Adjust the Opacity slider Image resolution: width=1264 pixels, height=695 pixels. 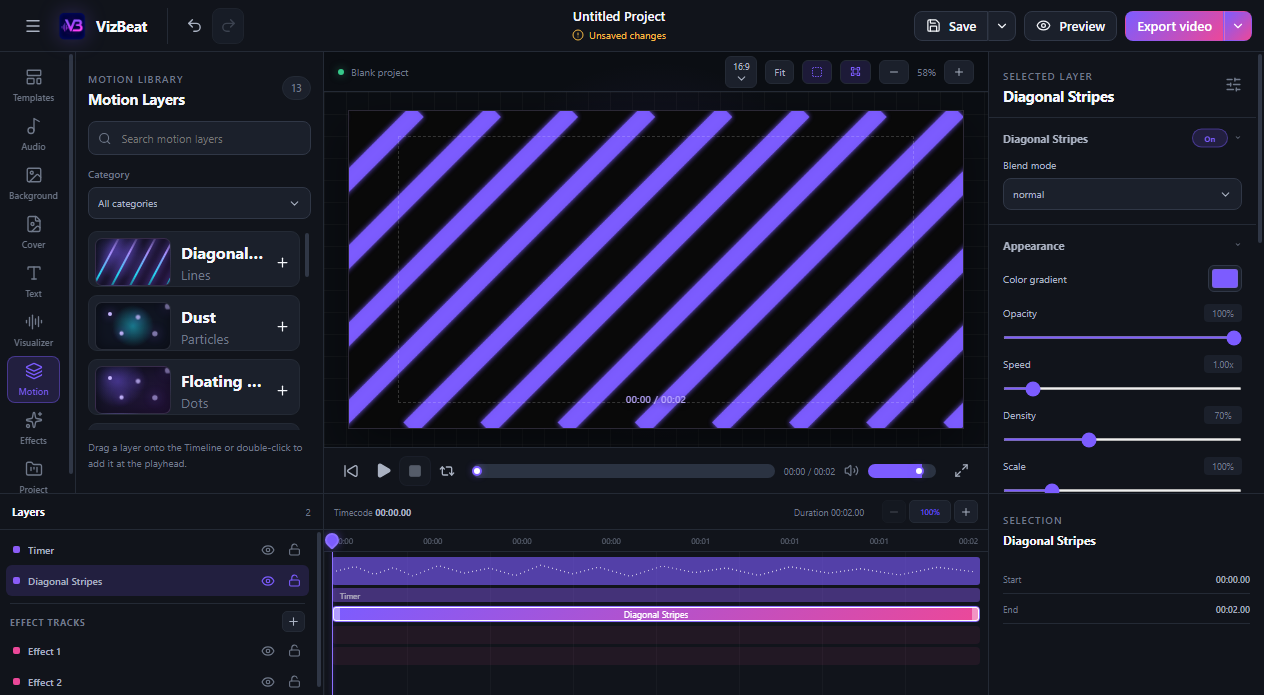[x=1122, y=338]
